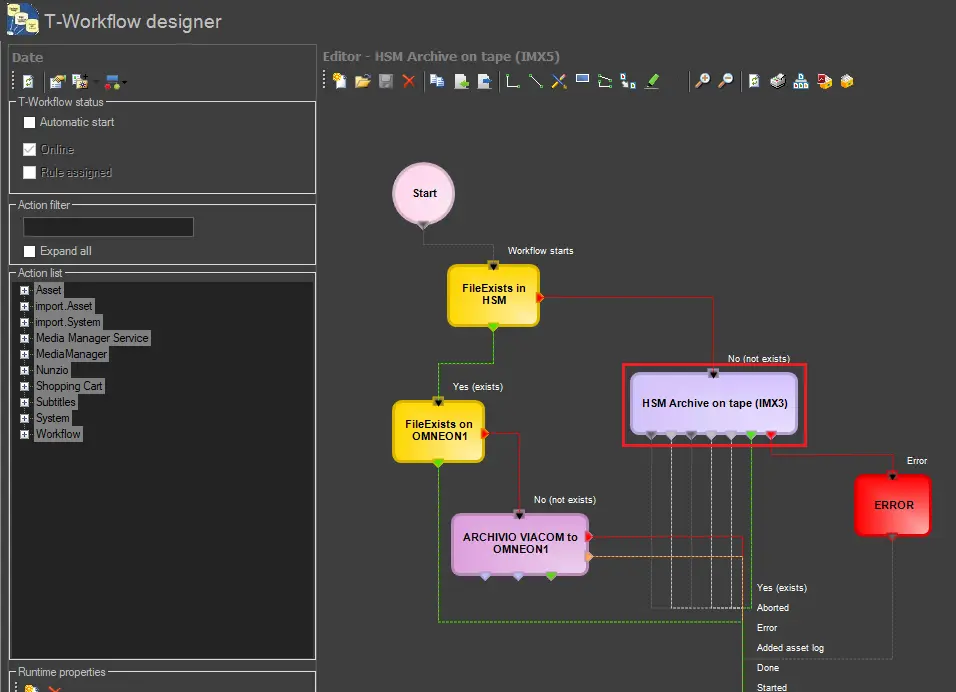Select the right-angle connector line tool
The image size is (956, 692).
pyautogui.click(x=513, y=81)
